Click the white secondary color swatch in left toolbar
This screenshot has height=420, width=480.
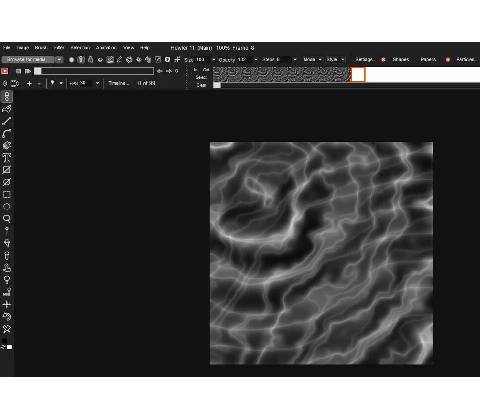pyautogui.click(x=10, y=347)
